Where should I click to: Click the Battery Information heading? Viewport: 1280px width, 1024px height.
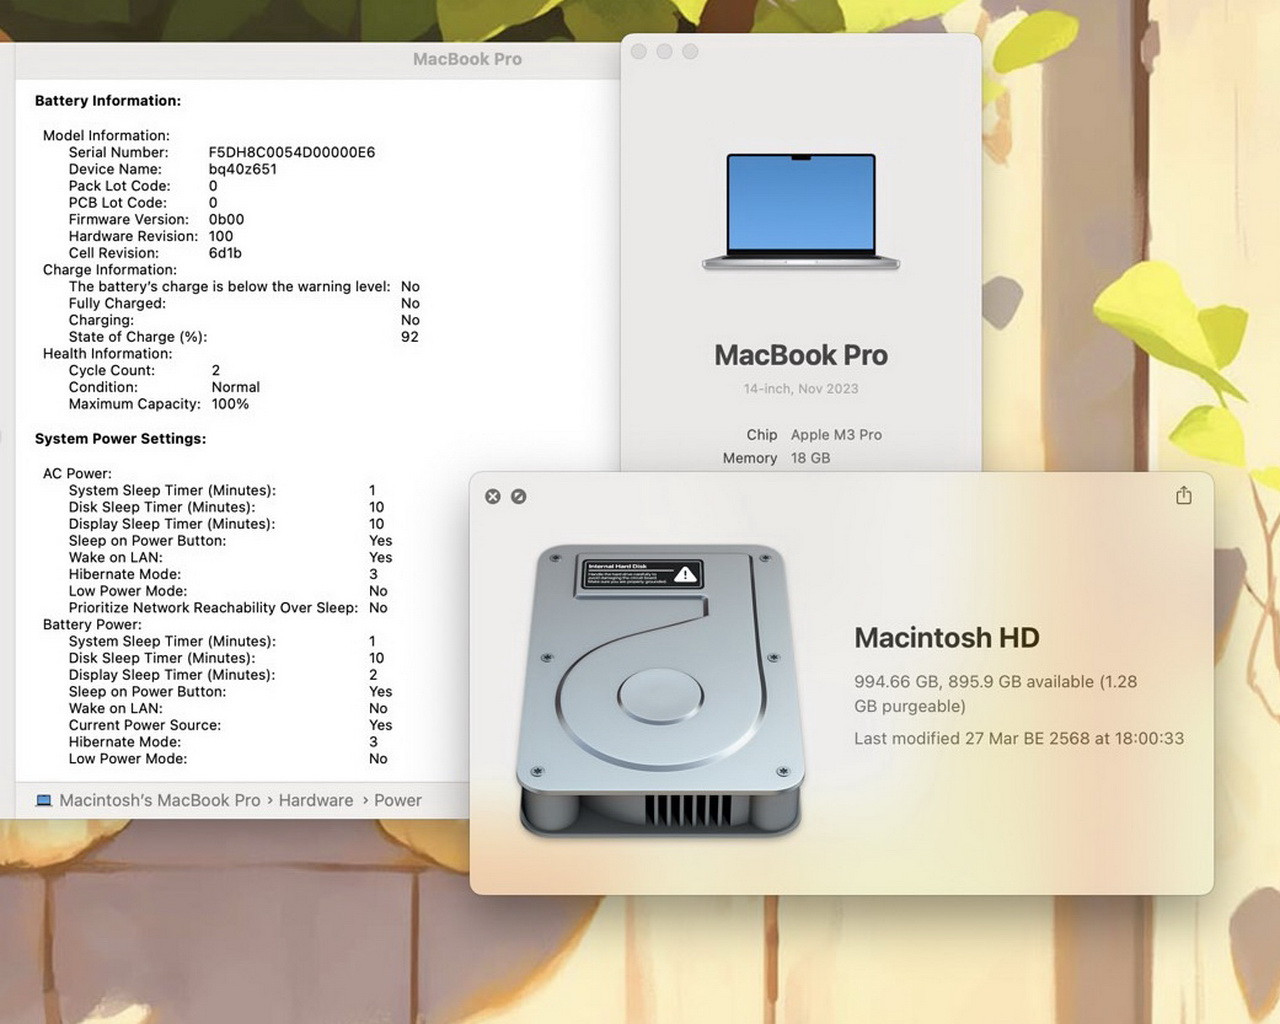108,100
